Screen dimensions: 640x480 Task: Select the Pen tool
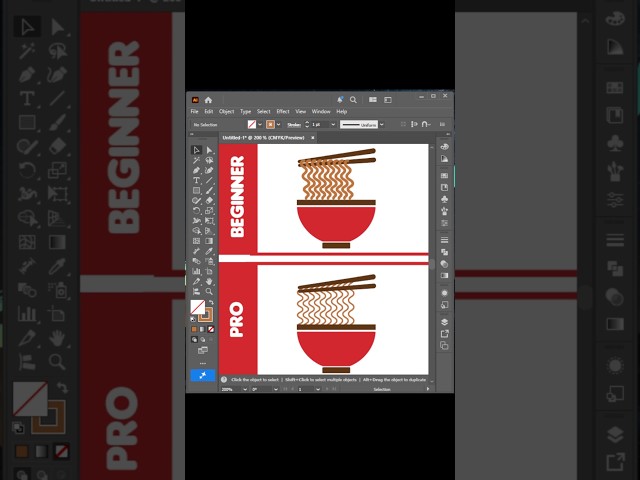(196, 170)
